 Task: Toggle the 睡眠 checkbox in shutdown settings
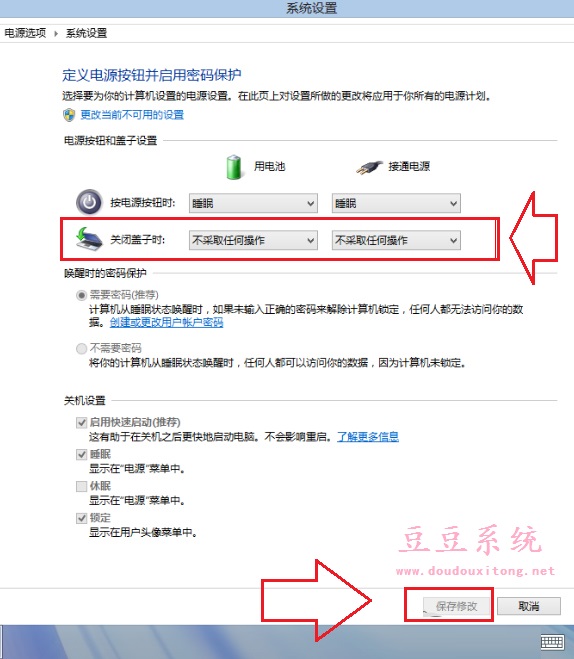82,454
